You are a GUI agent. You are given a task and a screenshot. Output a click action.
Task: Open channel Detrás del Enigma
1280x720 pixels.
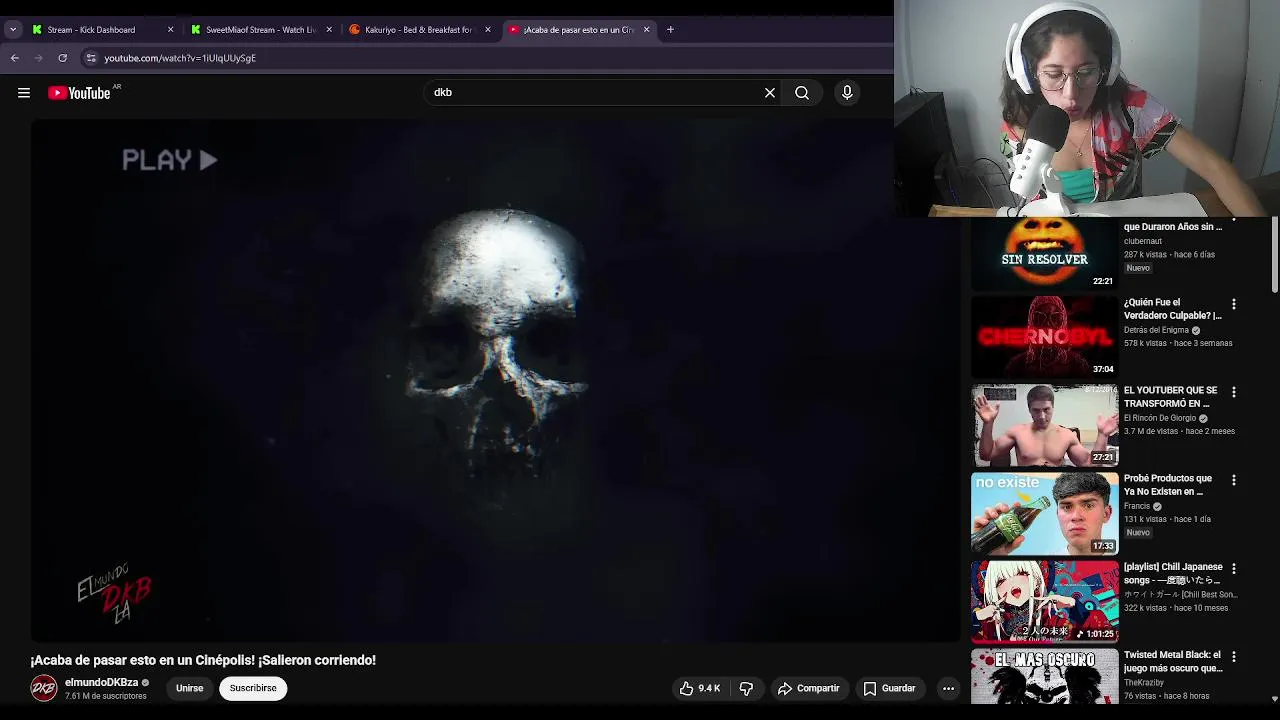coord(1156,330)
